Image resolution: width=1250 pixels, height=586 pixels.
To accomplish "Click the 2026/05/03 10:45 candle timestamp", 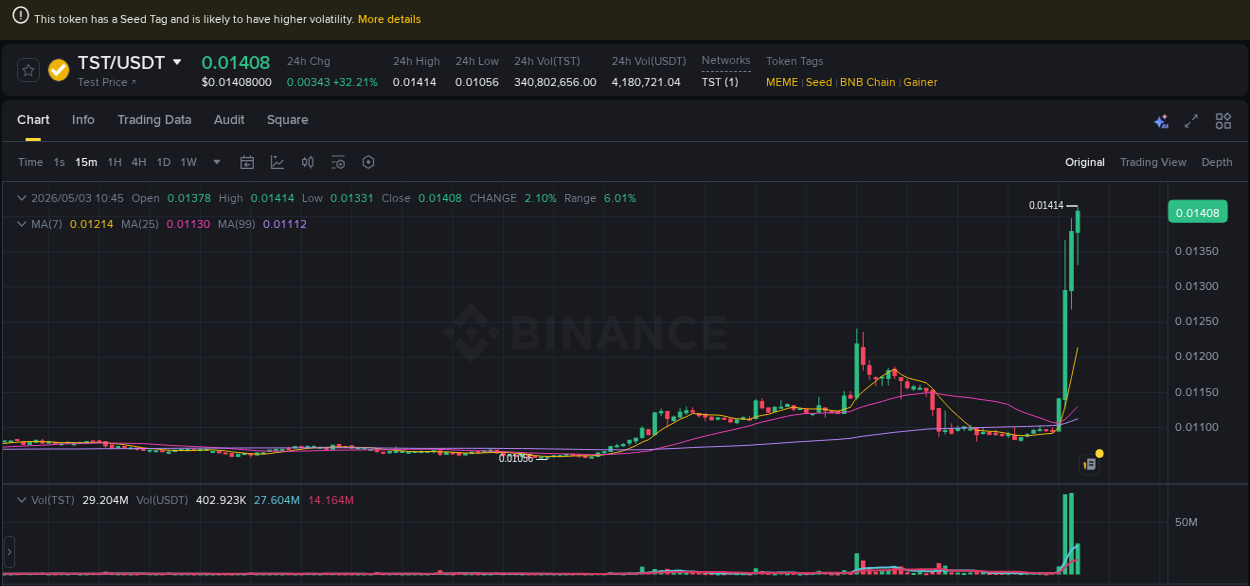I will tap(77, 198).
